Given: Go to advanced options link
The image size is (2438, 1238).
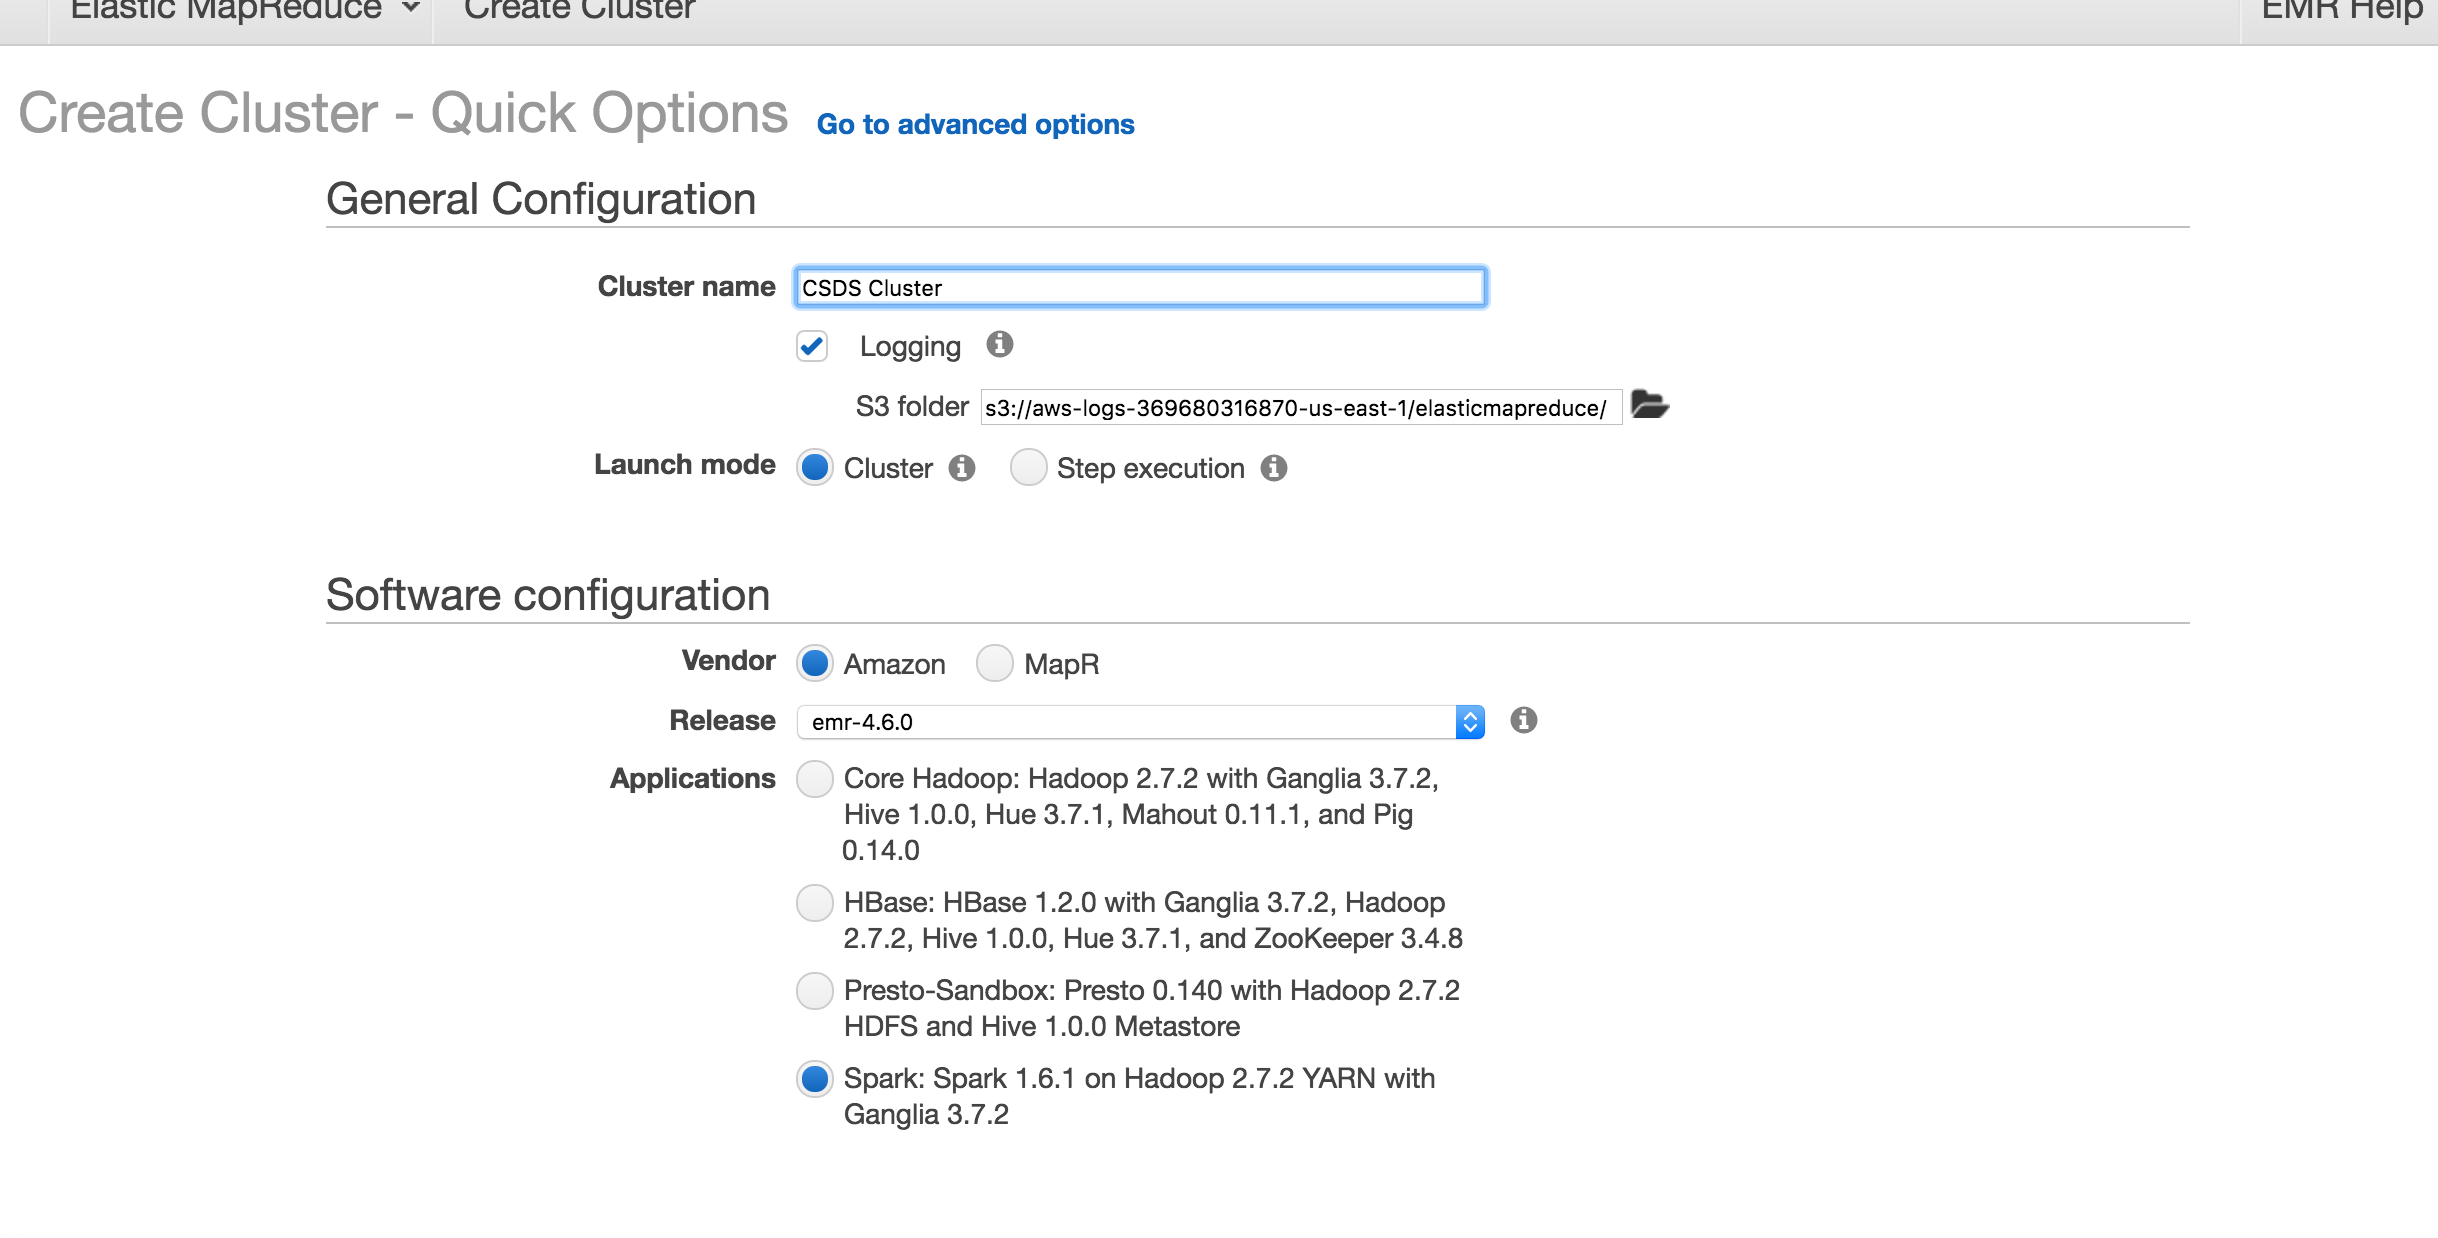Looking at the screenshot, I should click(x=975, y=124).
